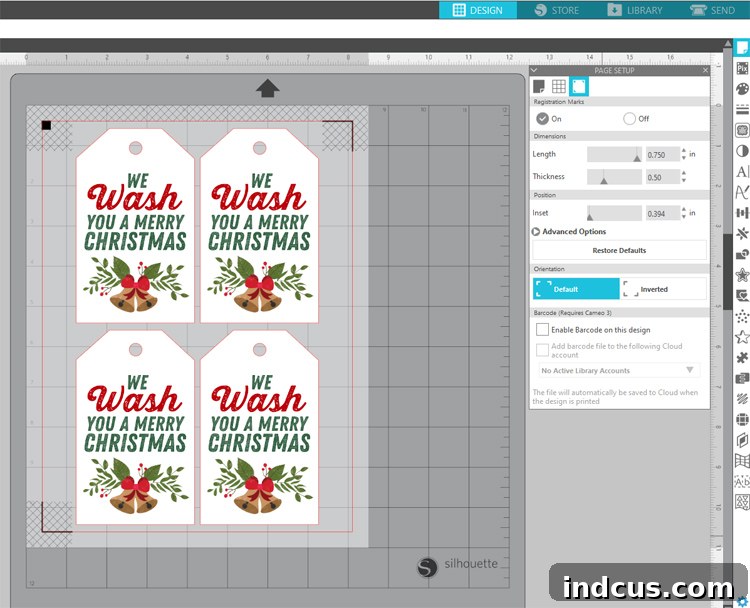Open the Modify shapes panel icon
750x608 pixels.
point(742,254)
